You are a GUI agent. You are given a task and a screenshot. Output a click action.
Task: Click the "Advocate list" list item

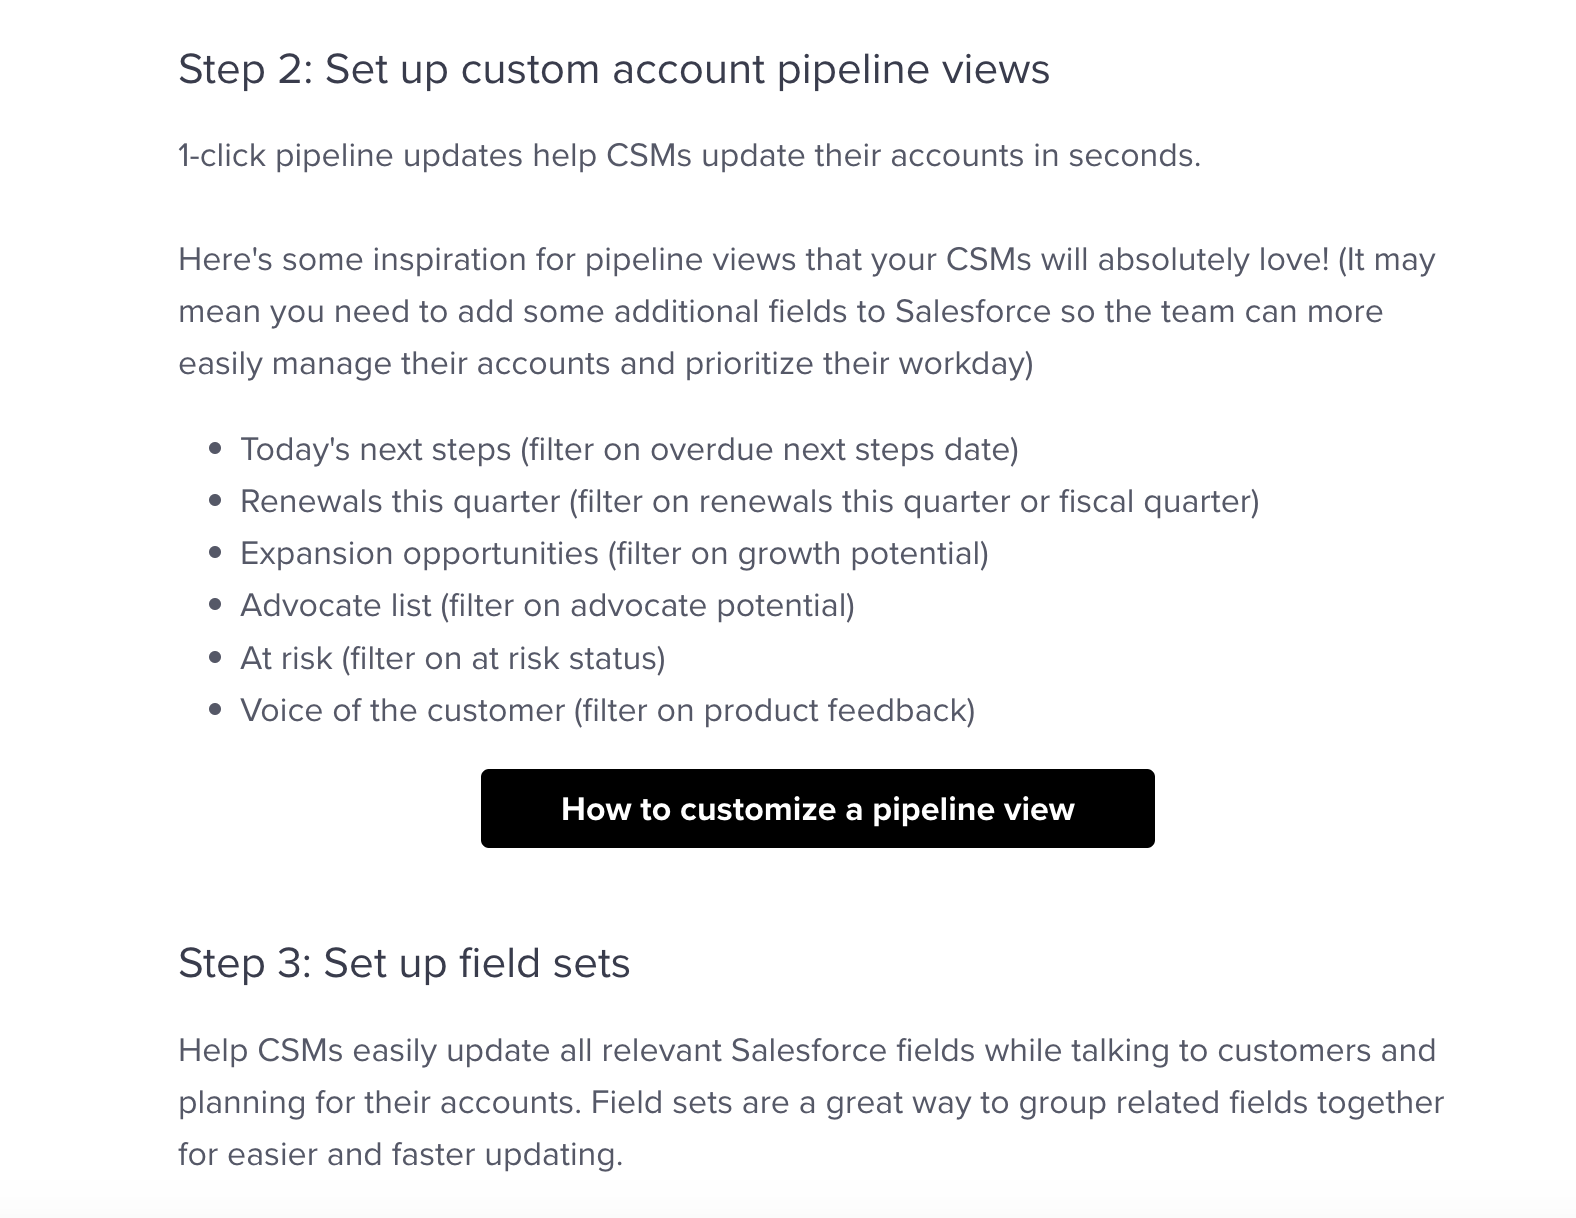click(x=547, y=605)
